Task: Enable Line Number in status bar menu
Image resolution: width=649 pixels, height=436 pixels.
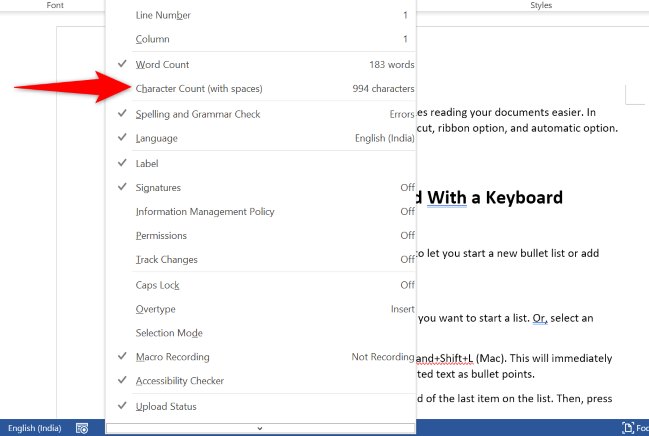Action: point(163,15)
